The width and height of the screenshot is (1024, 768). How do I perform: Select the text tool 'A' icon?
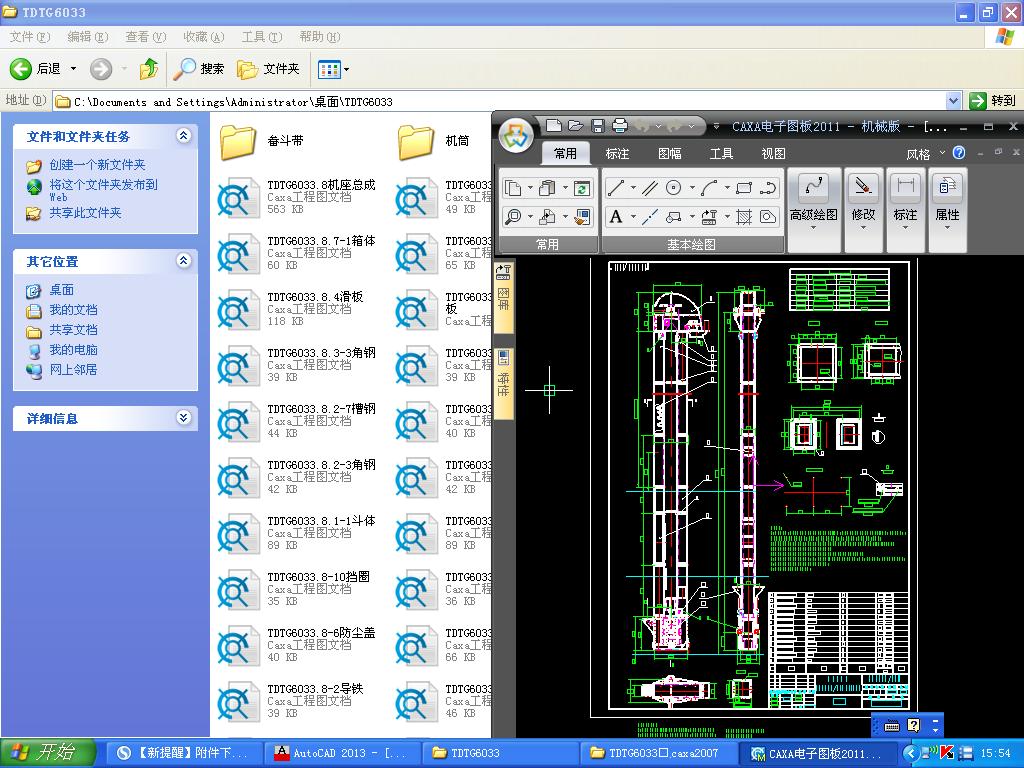(616, 216)
